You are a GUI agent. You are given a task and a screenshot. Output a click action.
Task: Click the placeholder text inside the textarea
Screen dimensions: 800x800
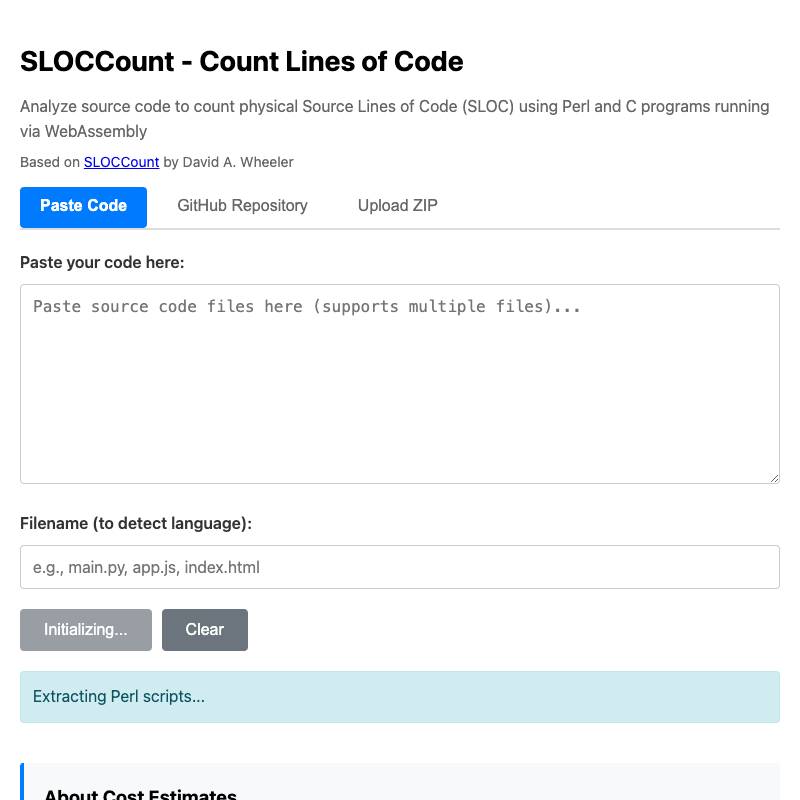pos(307,306)
